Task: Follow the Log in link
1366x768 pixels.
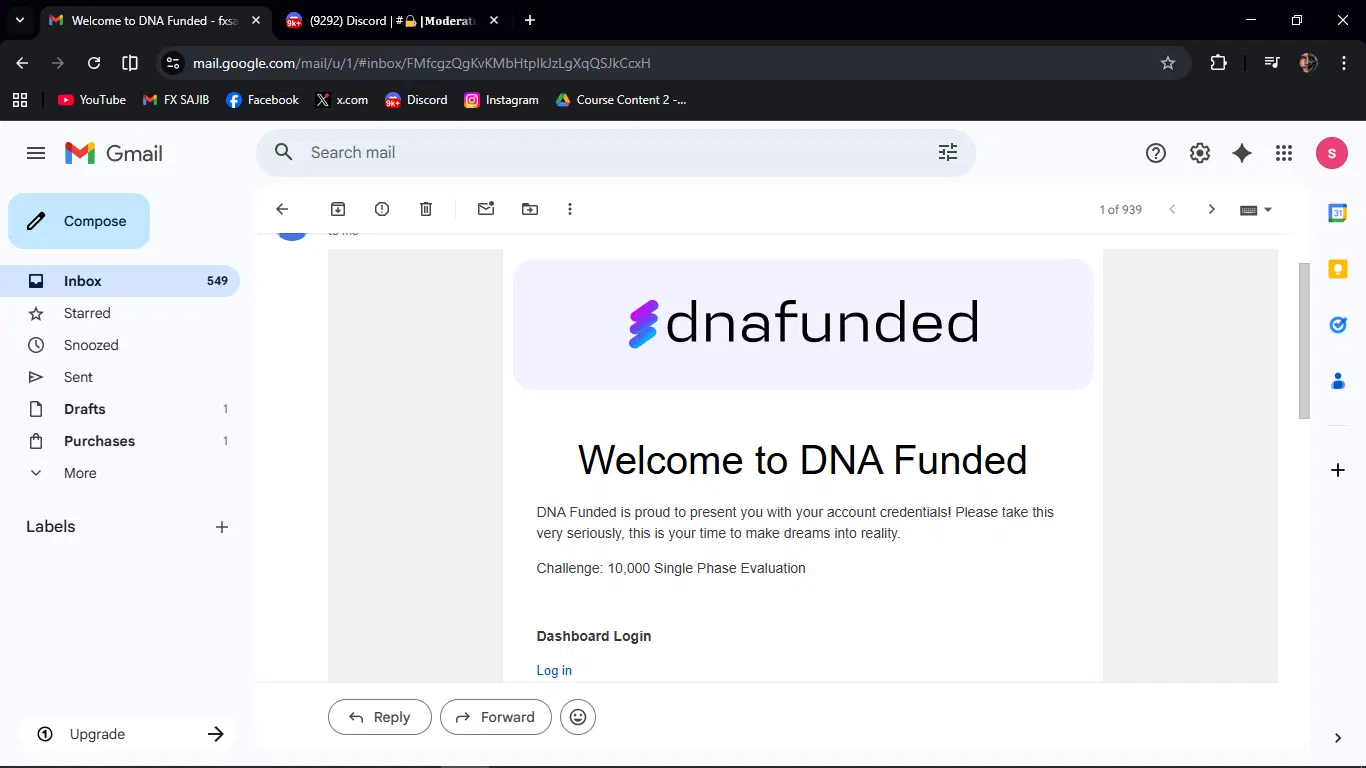Action: (554, 670)
